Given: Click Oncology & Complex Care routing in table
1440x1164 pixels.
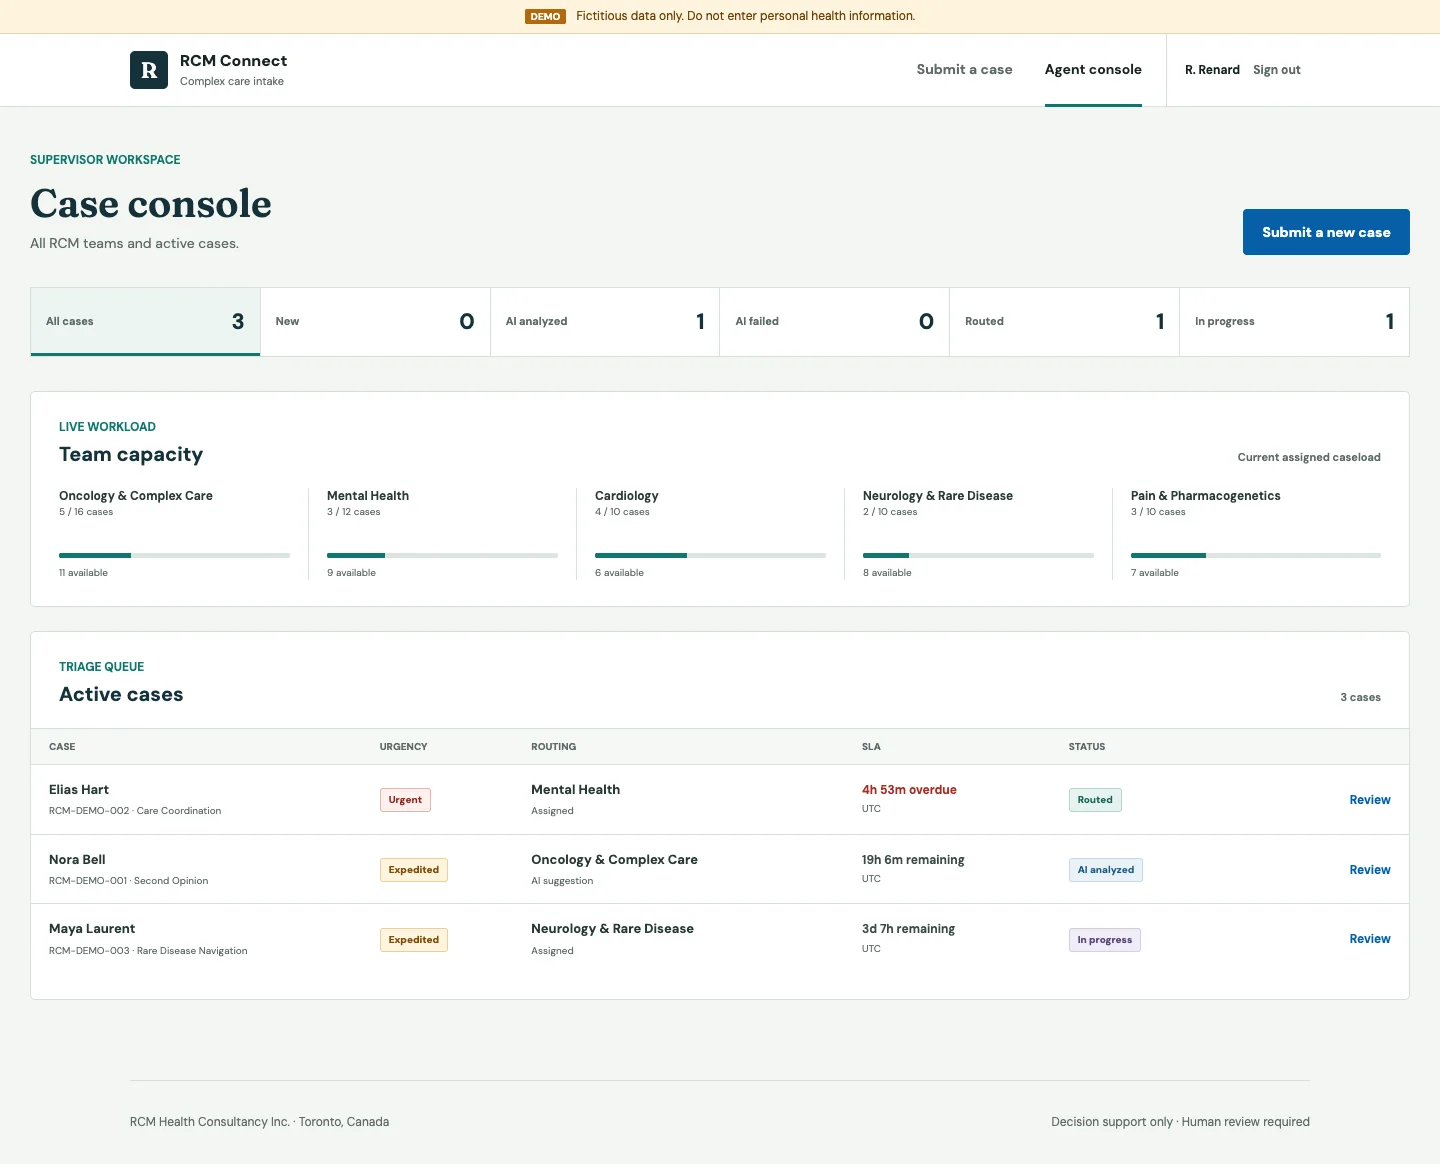Looking at the screenshot, I should pos(614,860).
